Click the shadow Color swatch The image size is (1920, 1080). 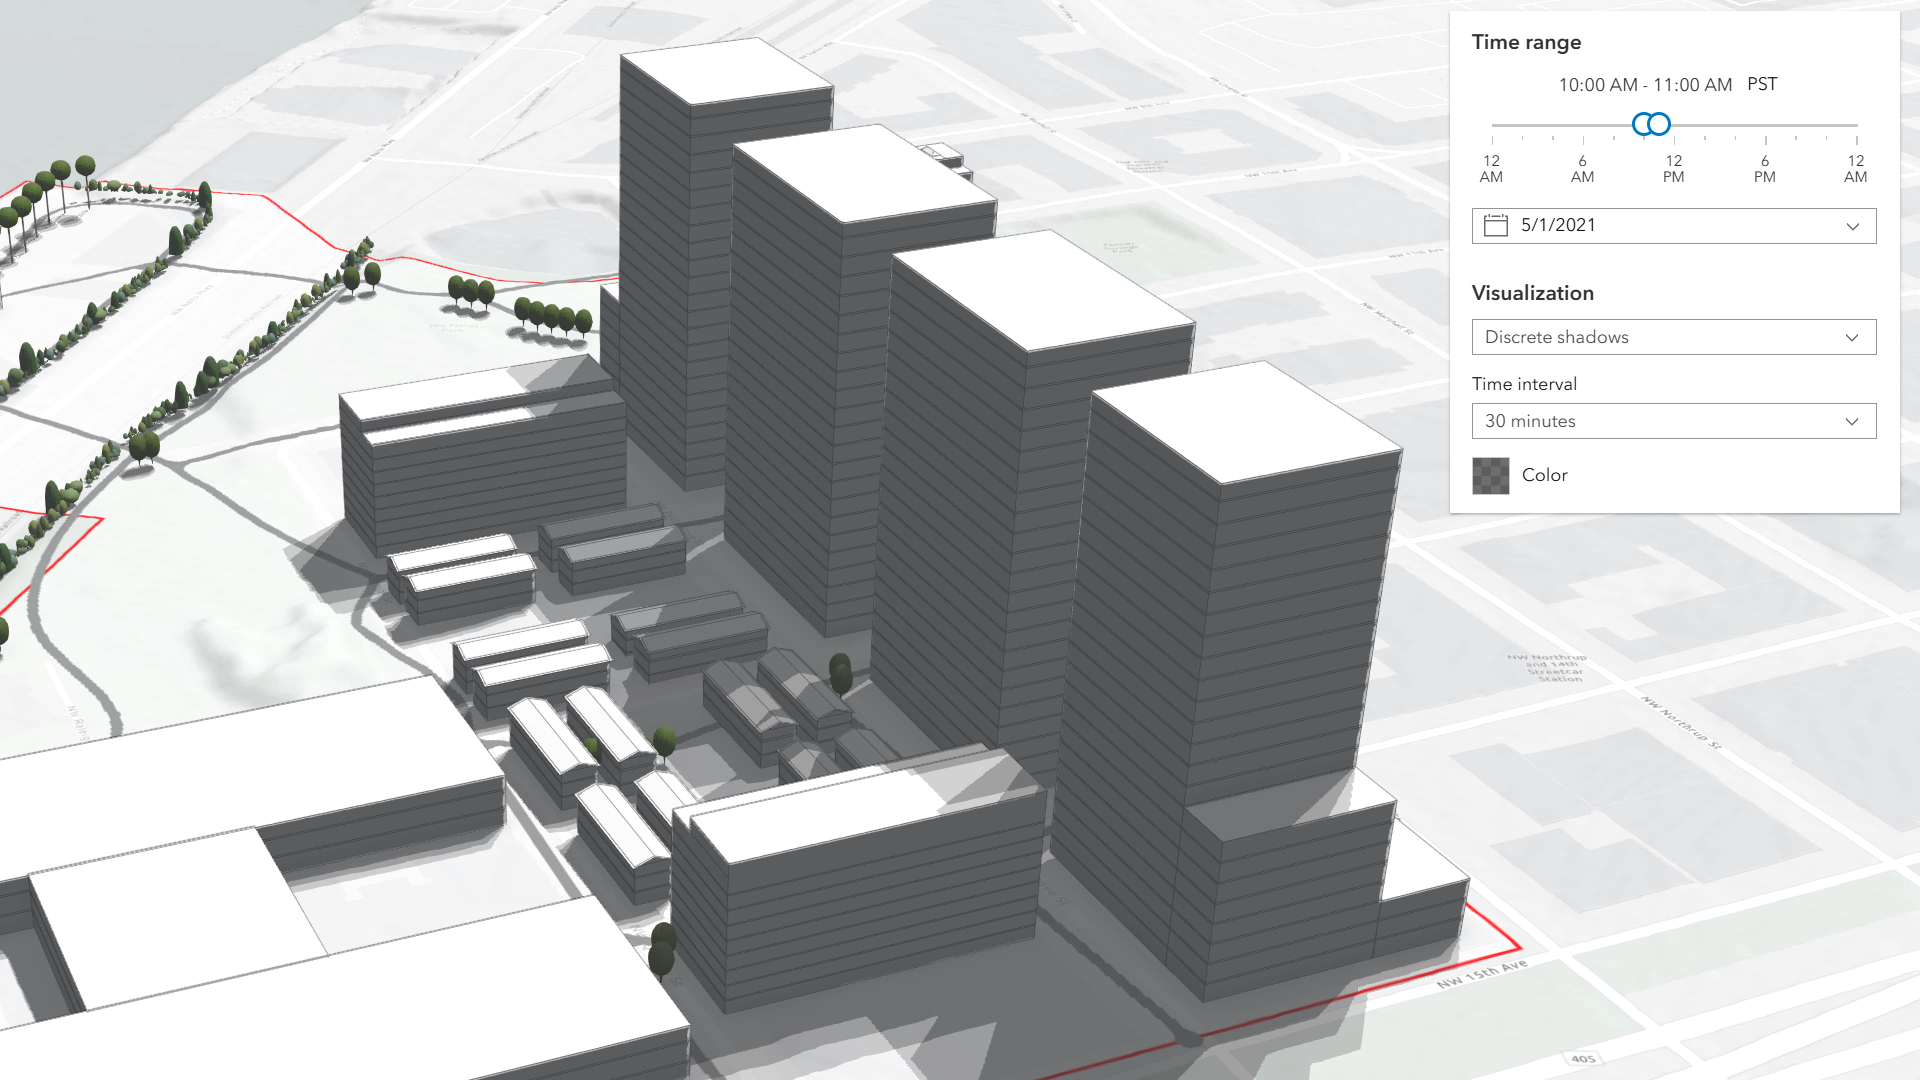(x=1490, y=476)
